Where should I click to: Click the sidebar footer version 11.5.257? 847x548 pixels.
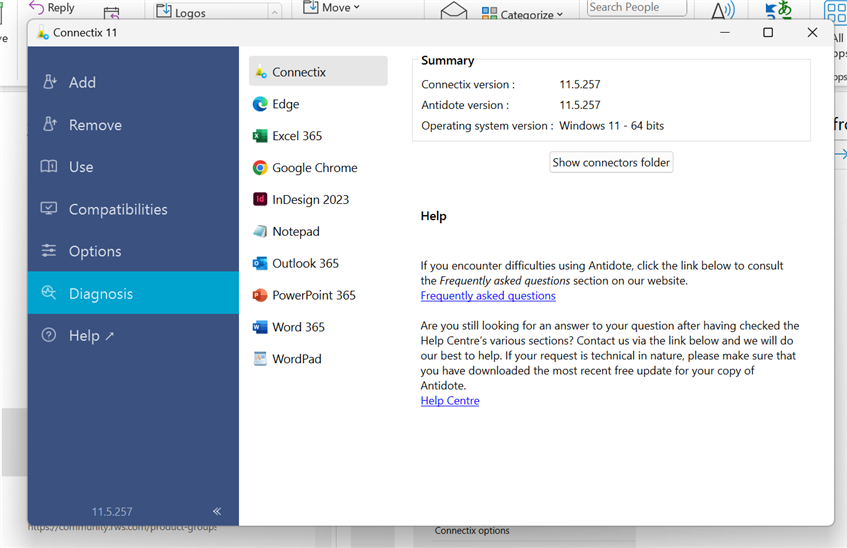tap(112, 511)
